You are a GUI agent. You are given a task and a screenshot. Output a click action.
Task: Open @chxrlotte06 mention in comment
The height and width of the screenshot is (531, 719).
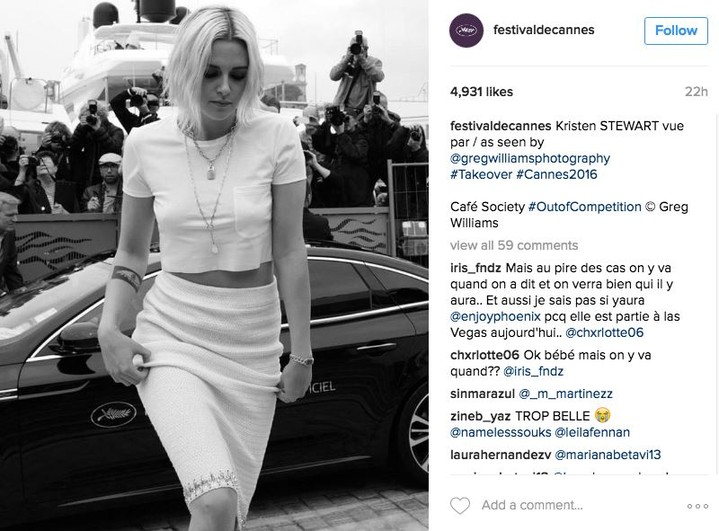(x=604, y=332)
